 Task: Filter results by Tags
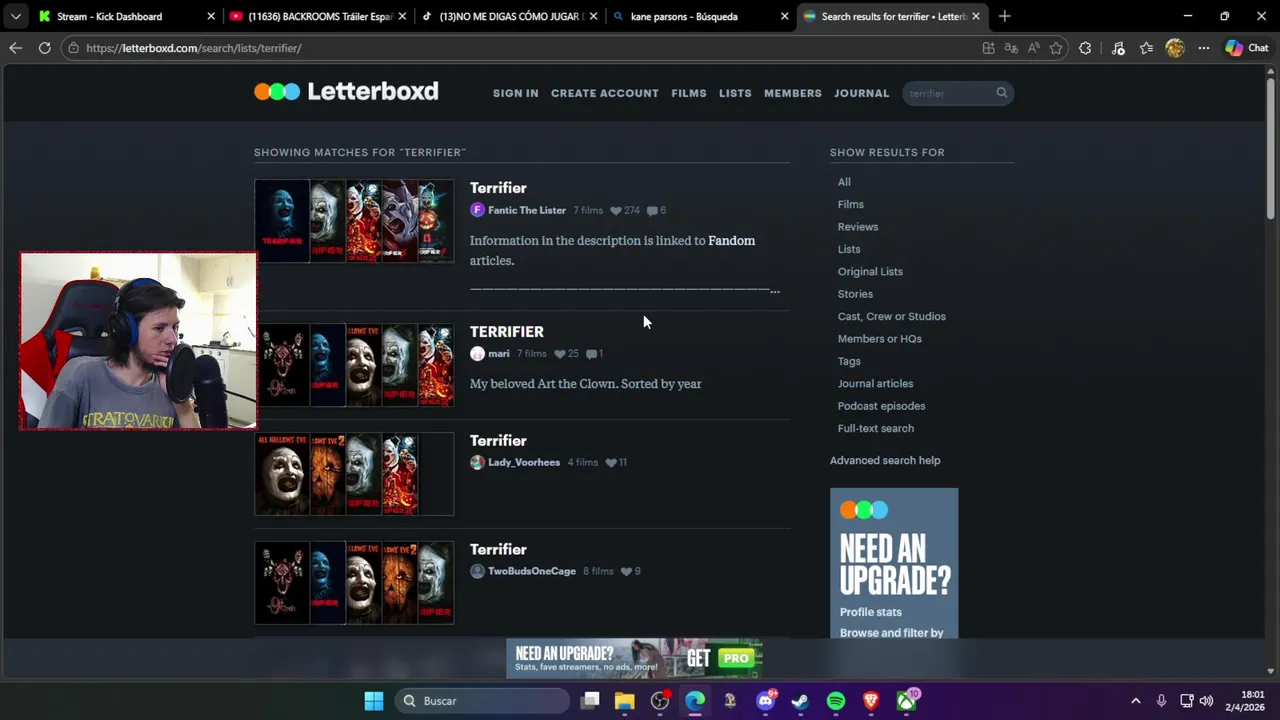[x=849, y=361]
